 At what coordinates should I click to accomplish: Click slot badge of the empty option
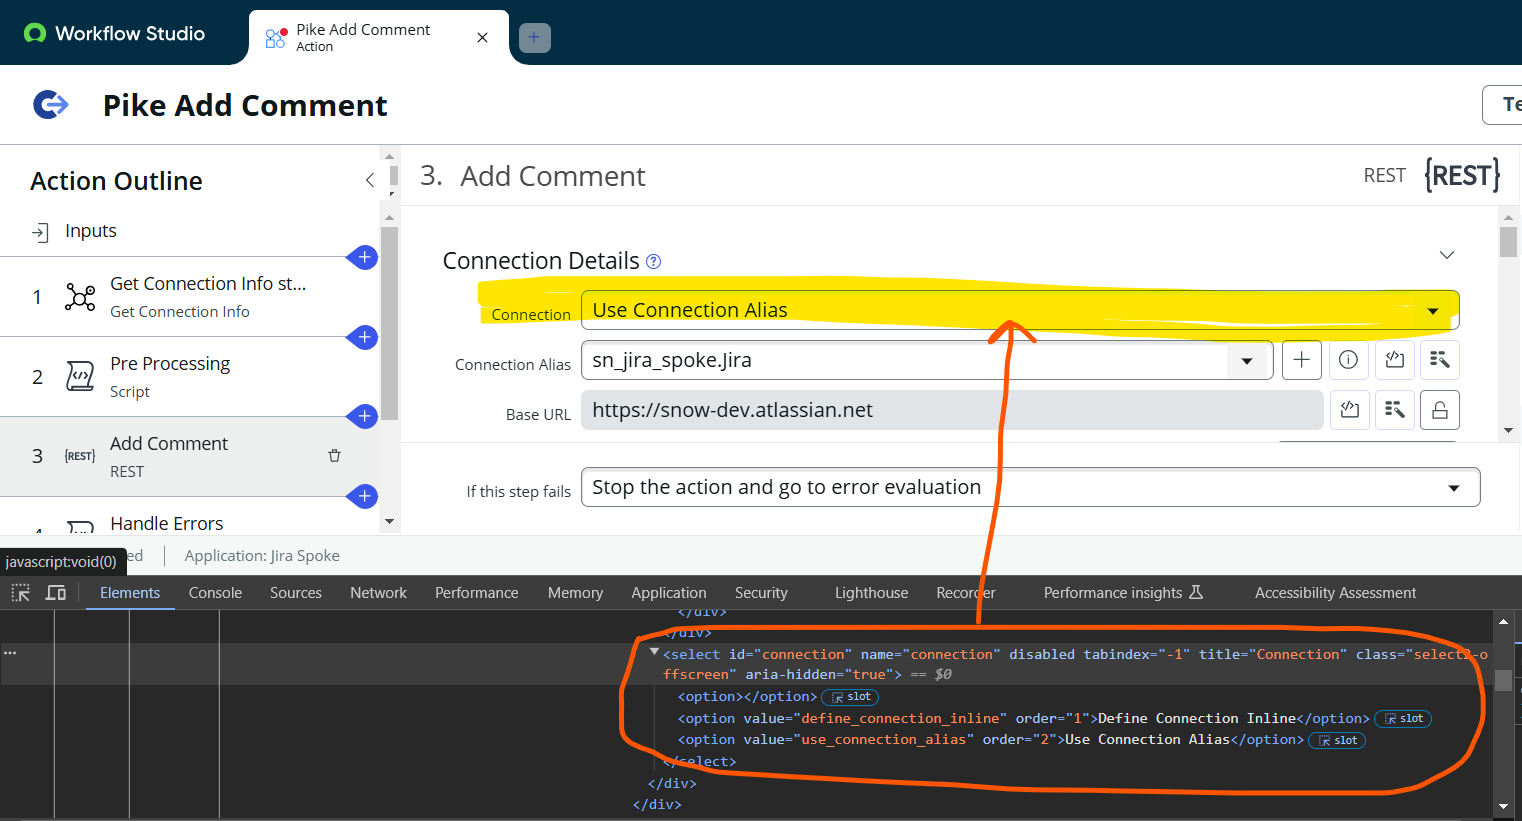pos(850,697)
